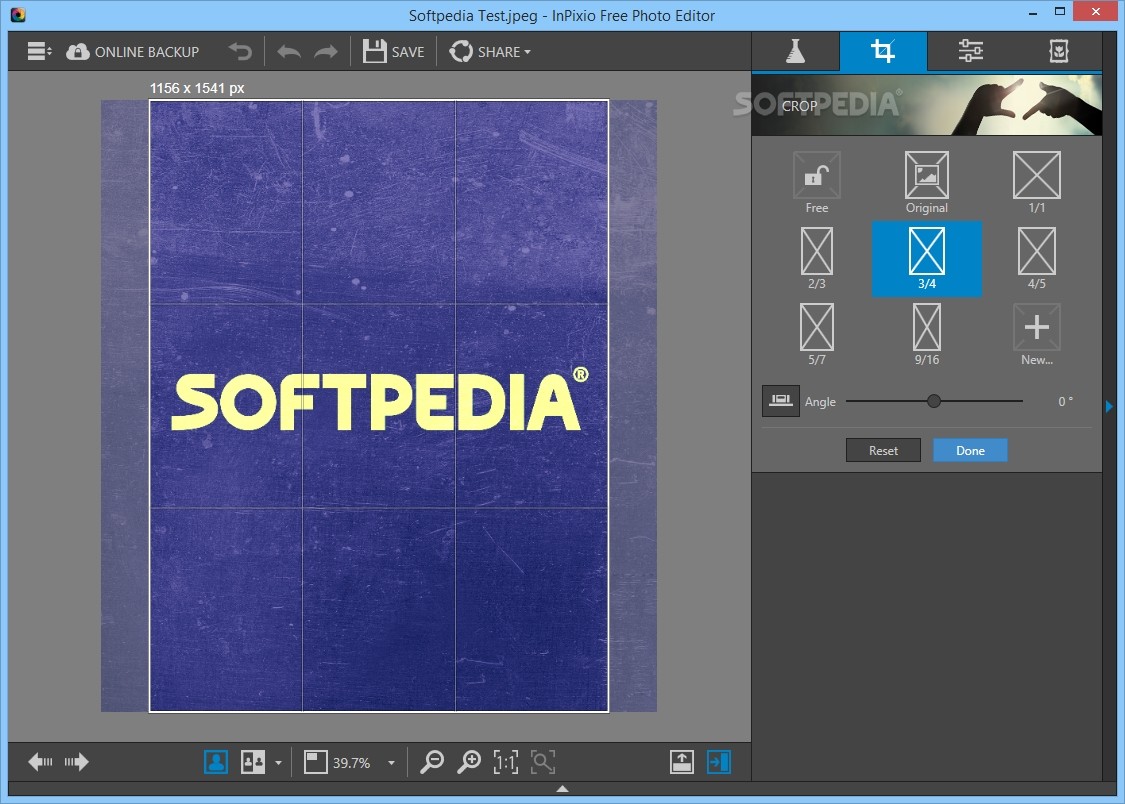
Task: Revert to original with the revert arrow
Action: (x=240, y=52)
